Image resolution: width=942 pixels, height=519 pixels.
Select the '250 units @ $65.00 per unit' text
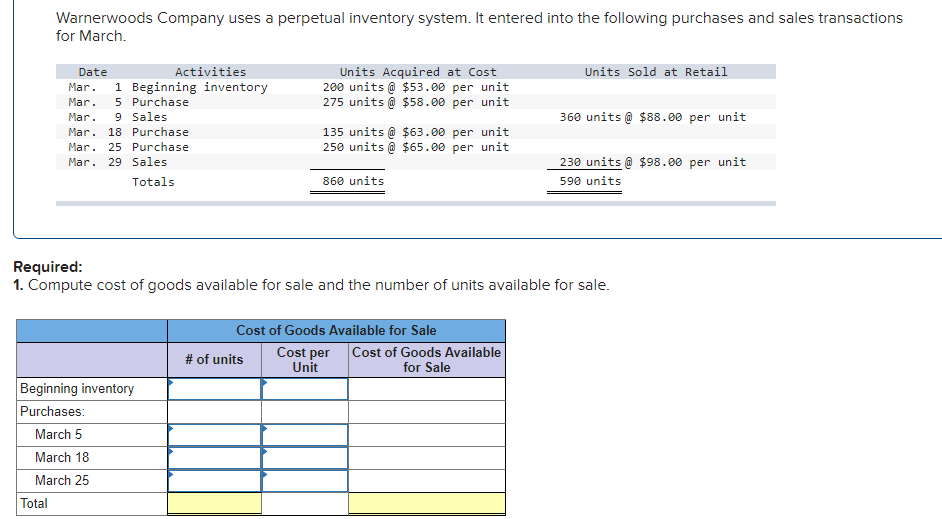(416, 147)
